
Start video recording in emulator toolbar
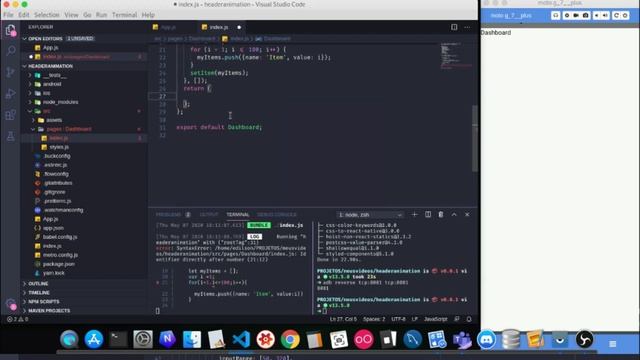click(x=576, y=15)
